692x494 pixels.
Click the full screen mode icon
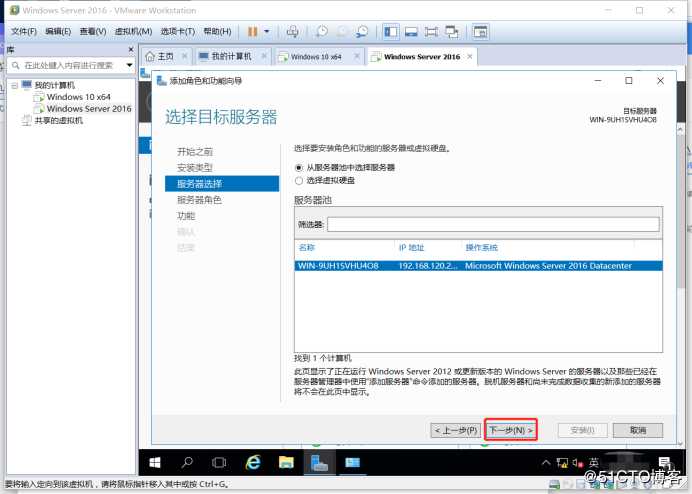click(x=431, y=32)
